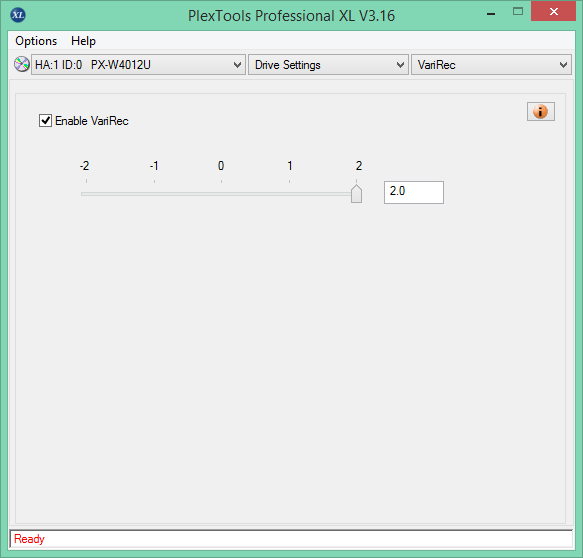This screenshot has height=558, width=583.
Task: Click the 1 slider scale label
Action: [x=290, y=165]
